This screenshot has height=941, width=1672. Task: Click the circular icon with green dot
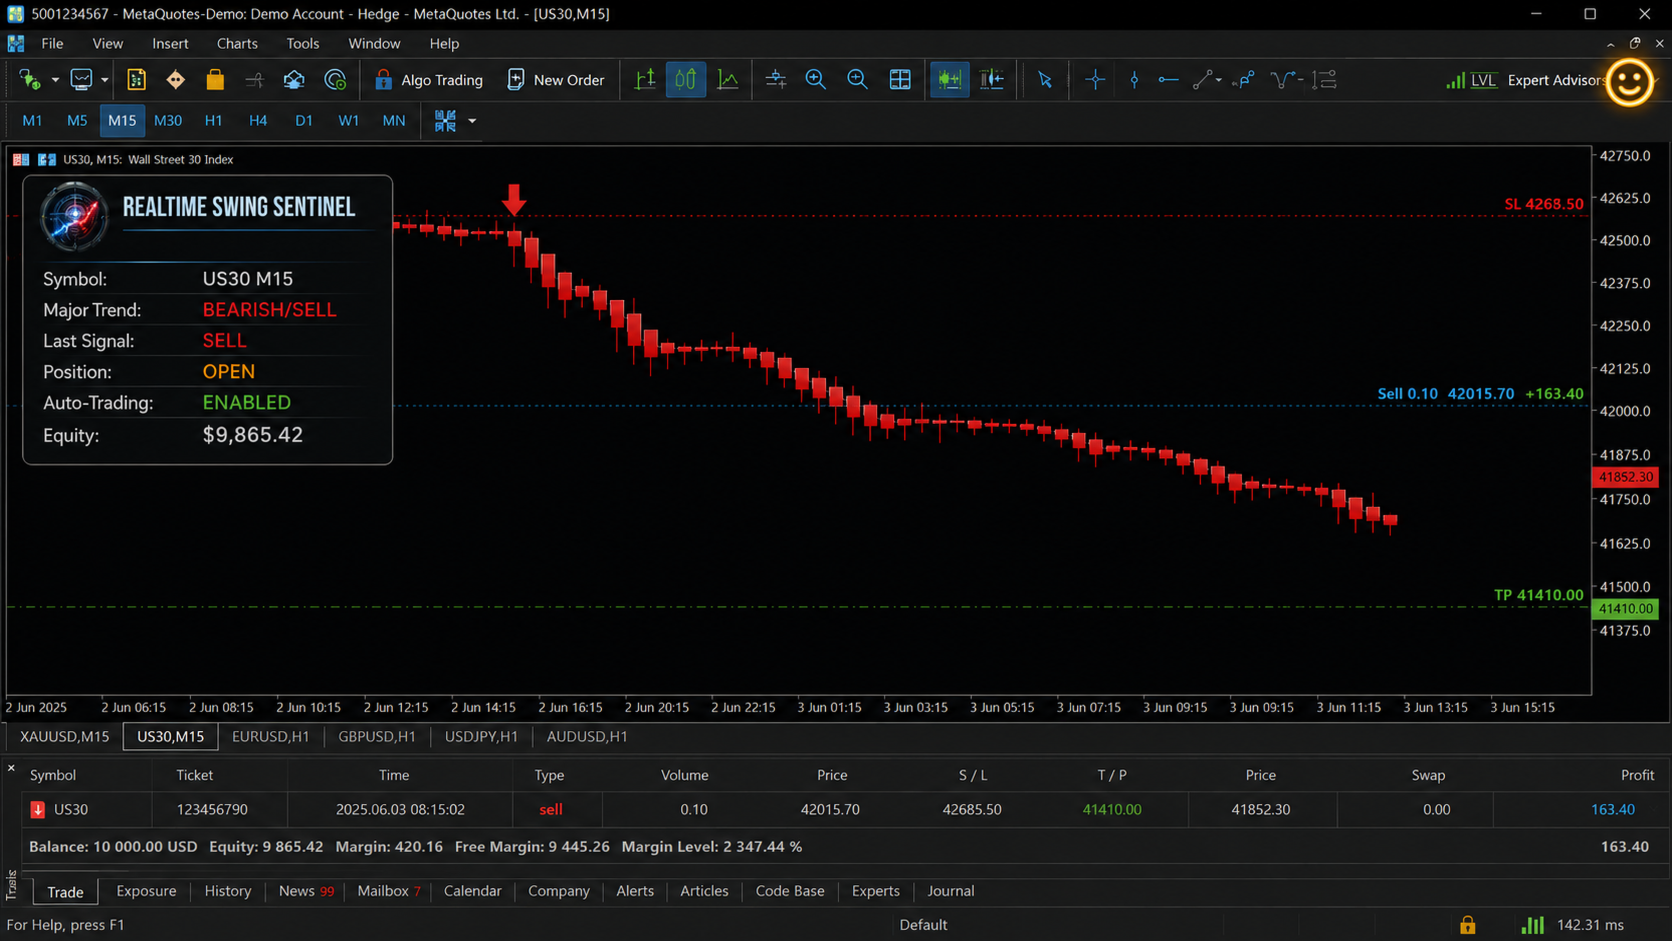pyautogui.click(x=335, y=80)
